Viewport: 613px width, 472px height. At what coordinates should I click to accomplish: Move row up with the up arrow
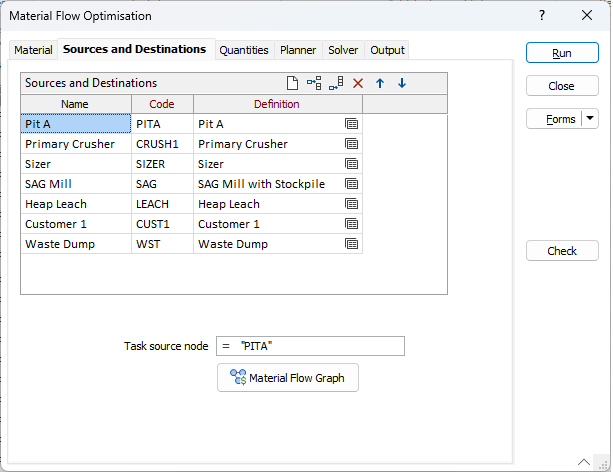coord(380,84)
